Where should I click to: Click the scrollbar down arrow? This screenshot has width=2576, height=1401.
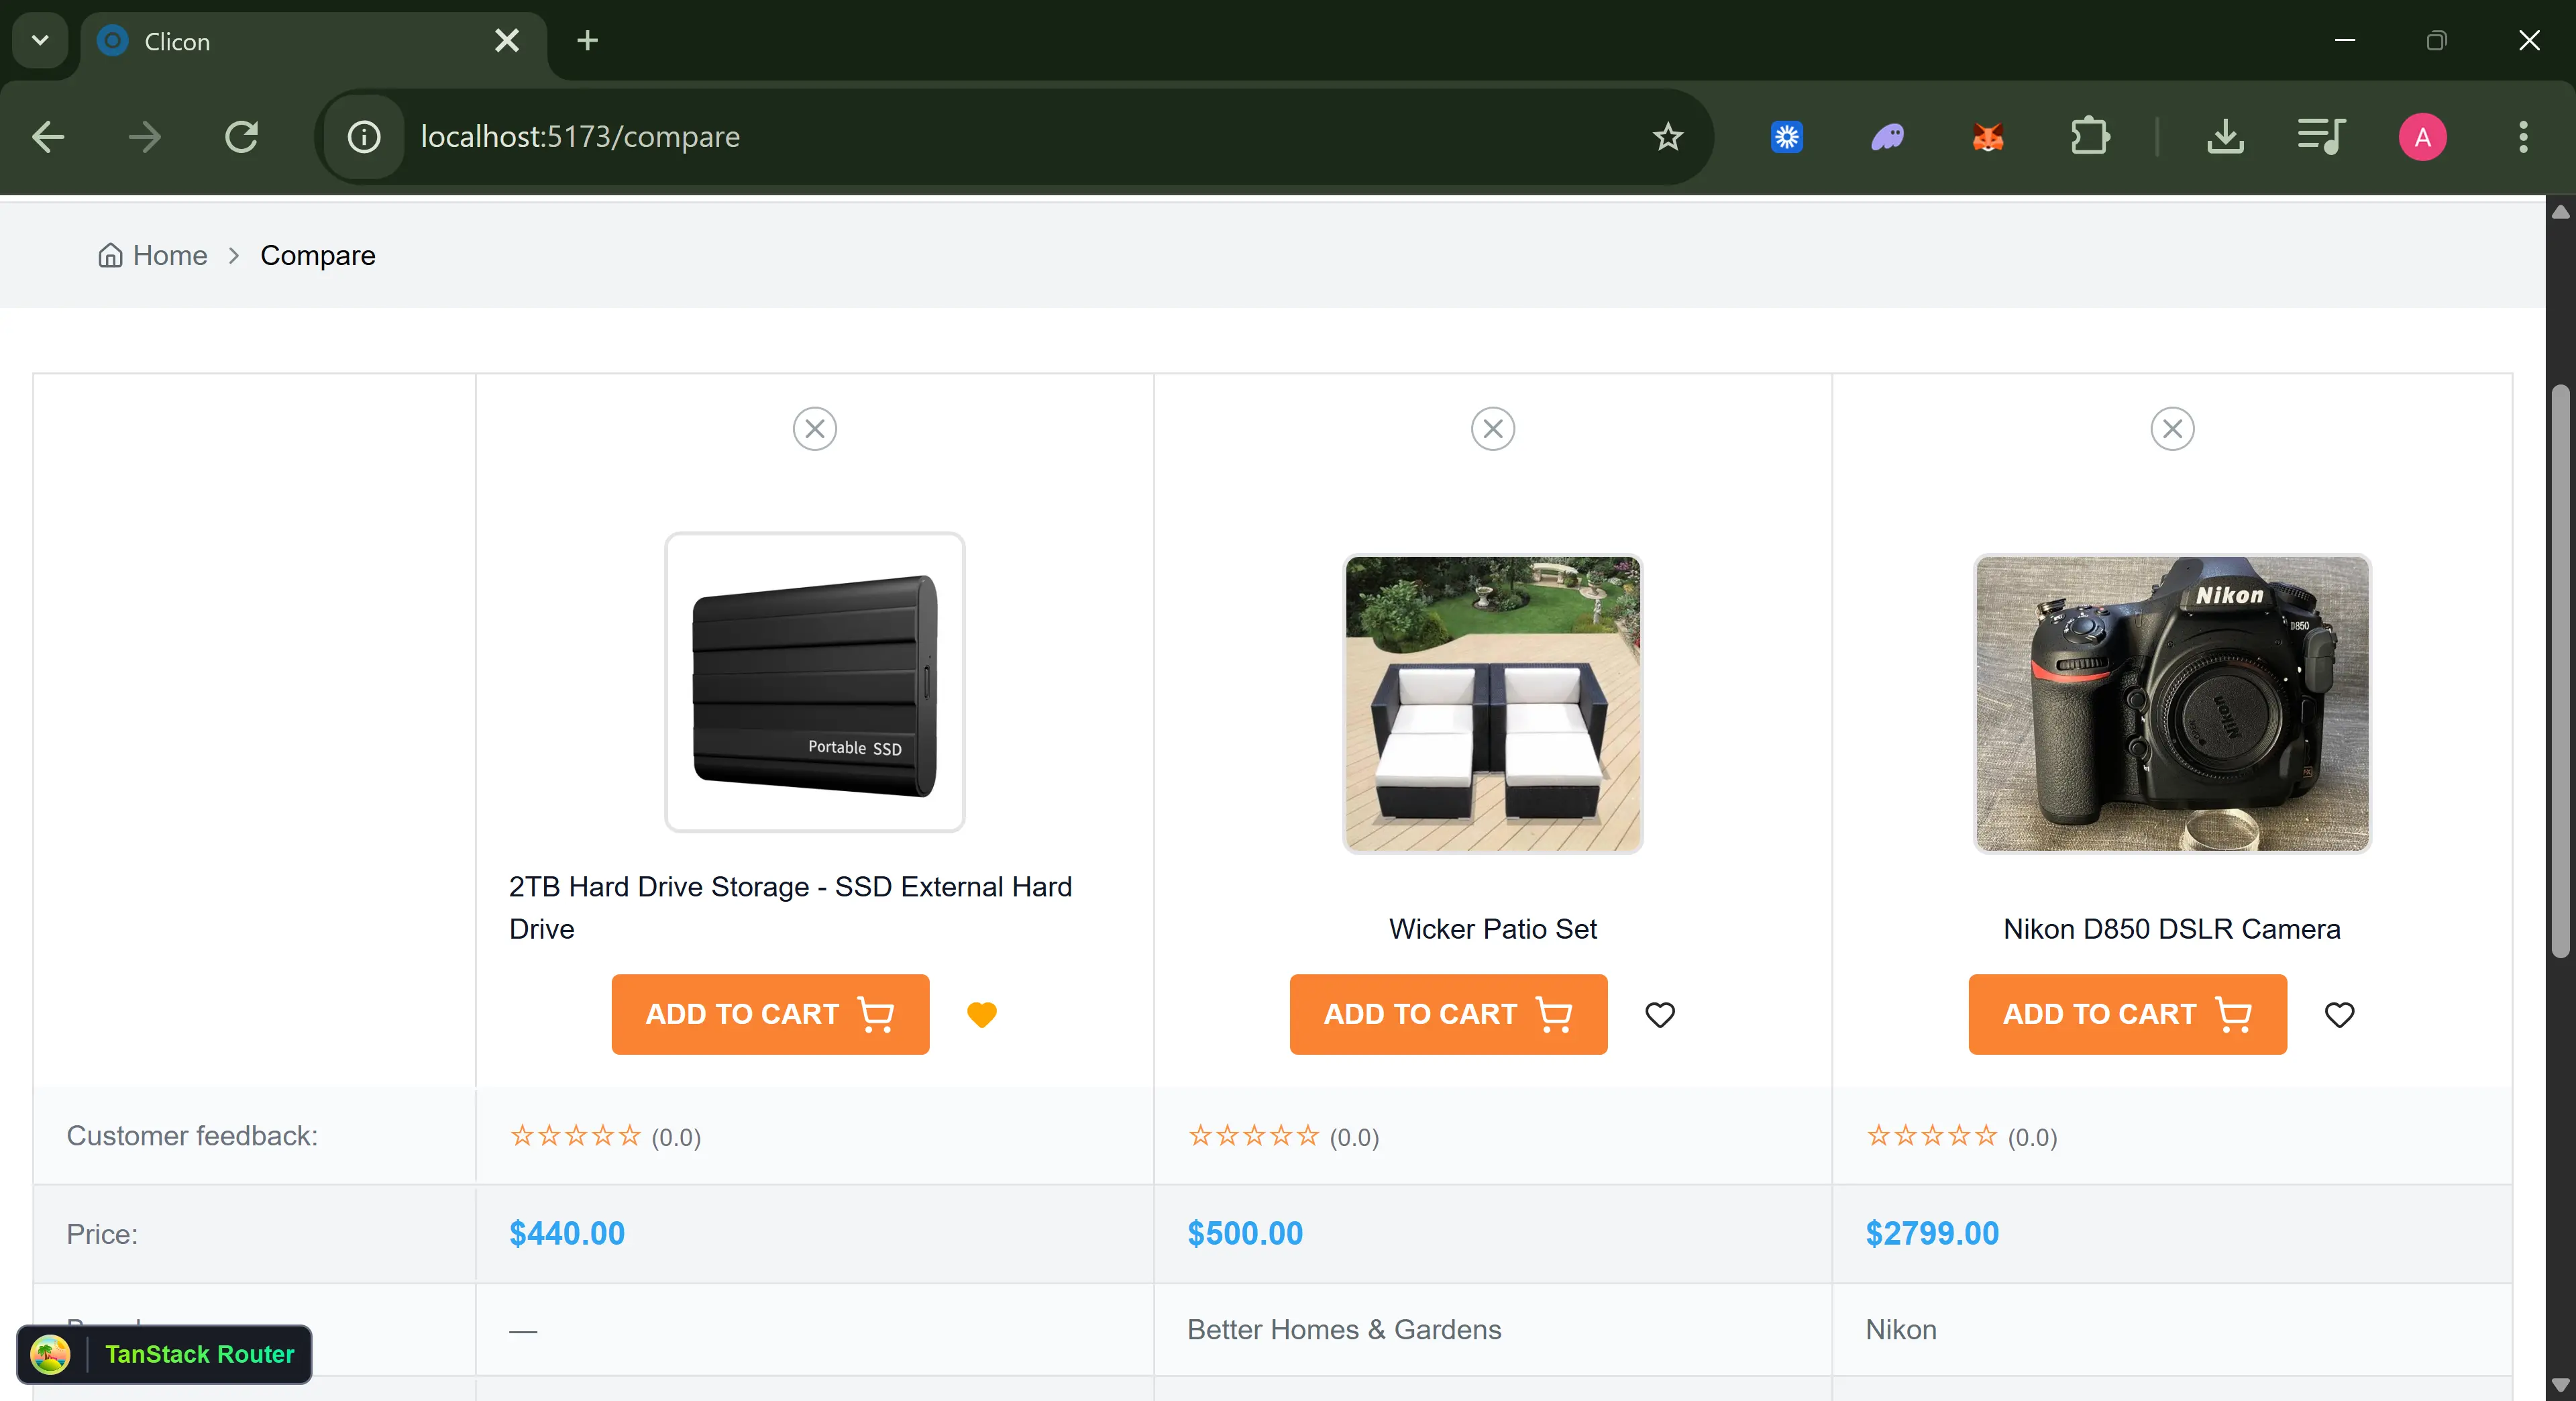2560,1386
